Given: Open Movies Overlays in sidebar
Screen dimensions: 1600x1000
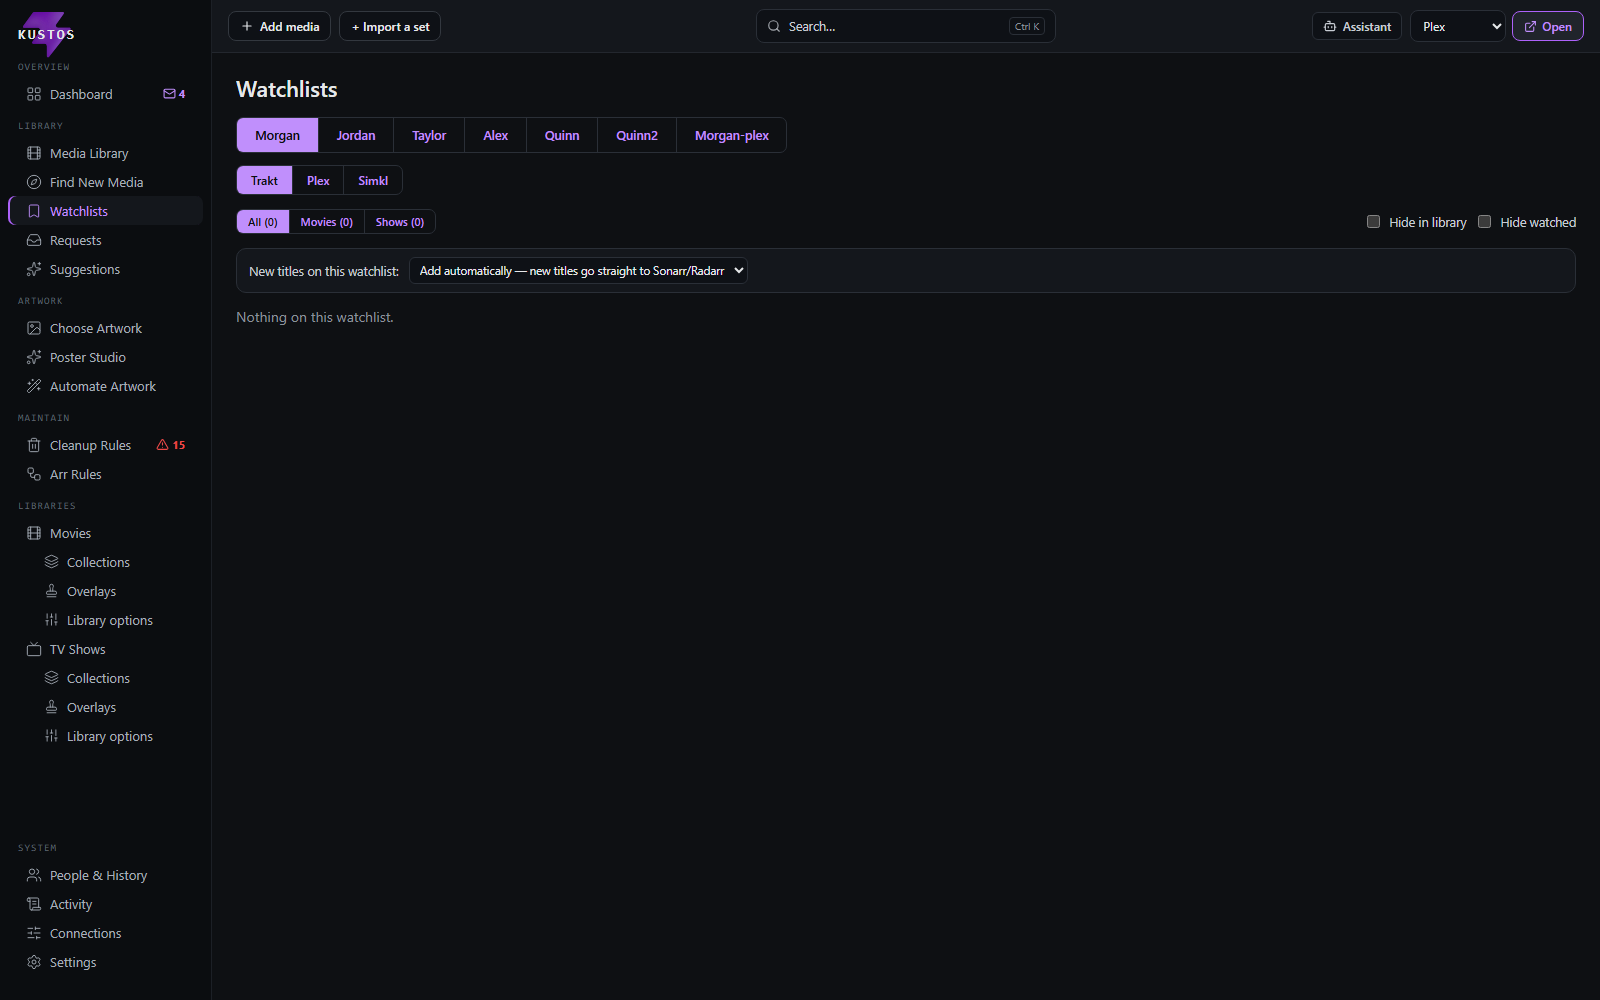Looking at the screenshot, I should pyautogui.click(x=91, y=591).
